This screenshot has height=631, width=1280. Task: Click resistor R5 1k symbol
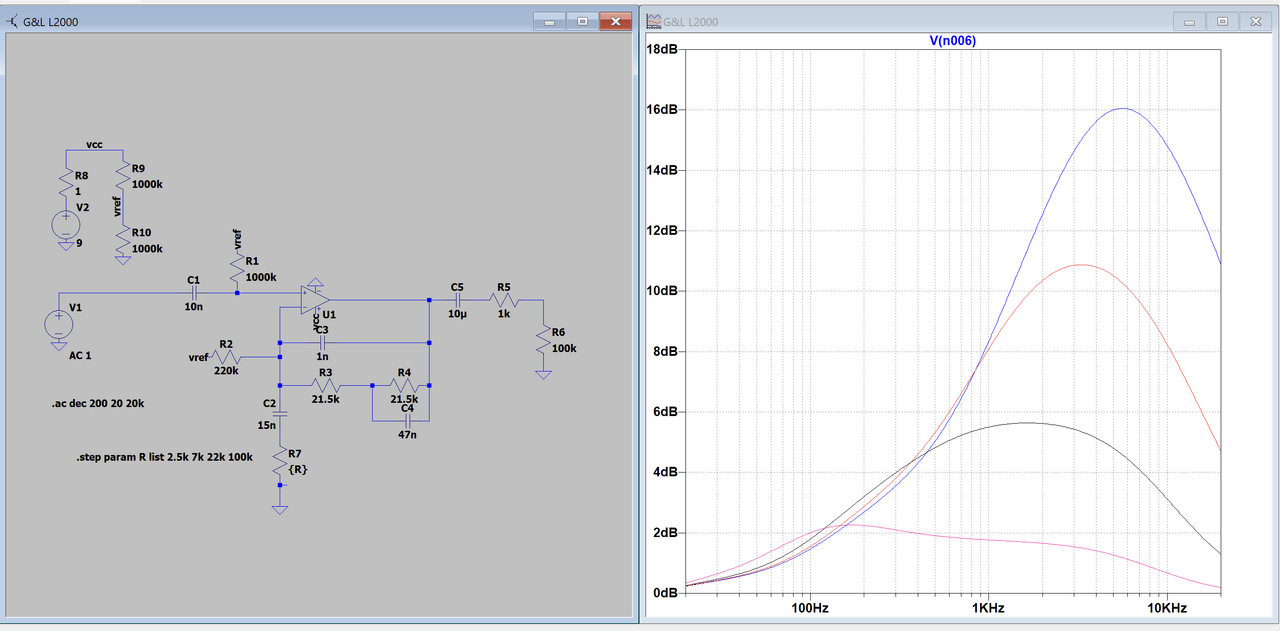505,299
